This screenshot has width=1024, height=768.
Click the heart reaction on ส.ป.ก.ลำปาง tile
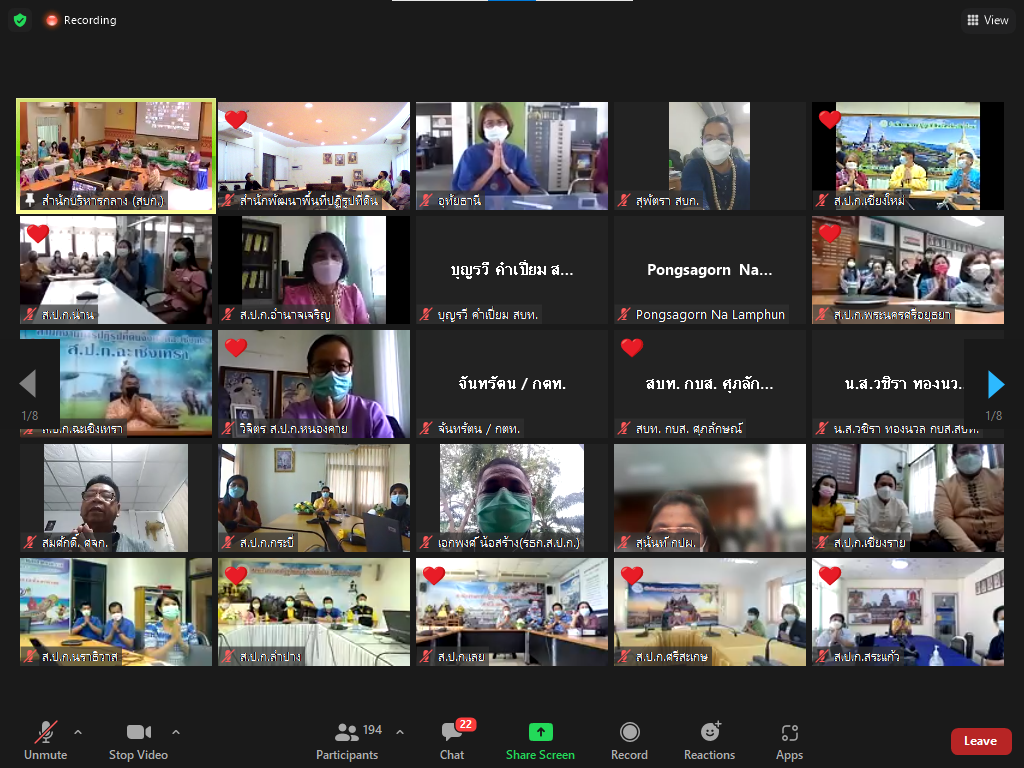click(x=236, y=575)
